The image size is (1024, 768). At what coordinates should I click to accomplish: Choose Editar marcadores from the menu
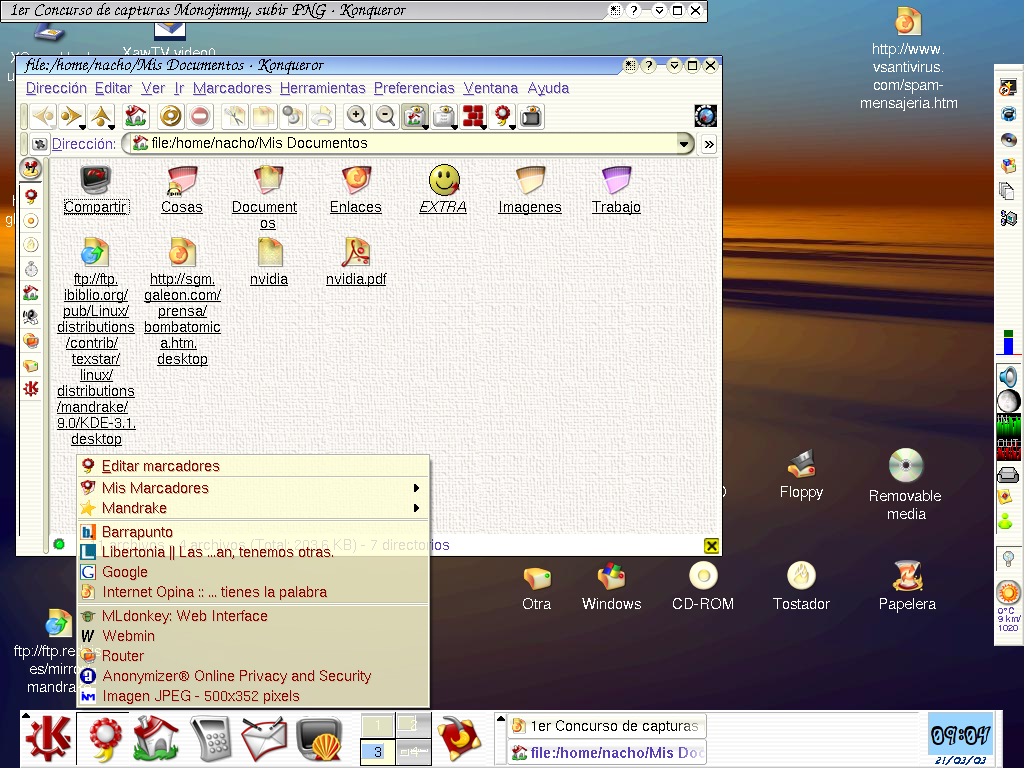pyautogui.click(x=253, y=466)
